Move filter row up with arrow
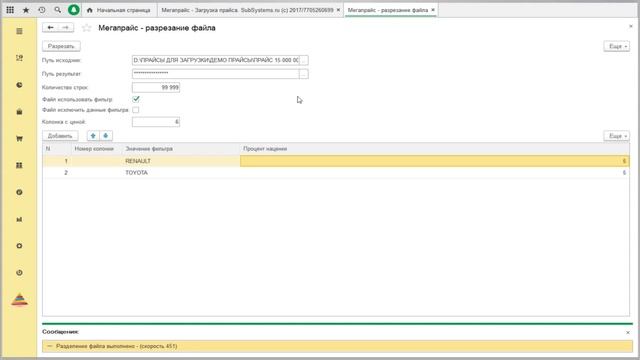This screenshot has height=360, width=640. 93,136
